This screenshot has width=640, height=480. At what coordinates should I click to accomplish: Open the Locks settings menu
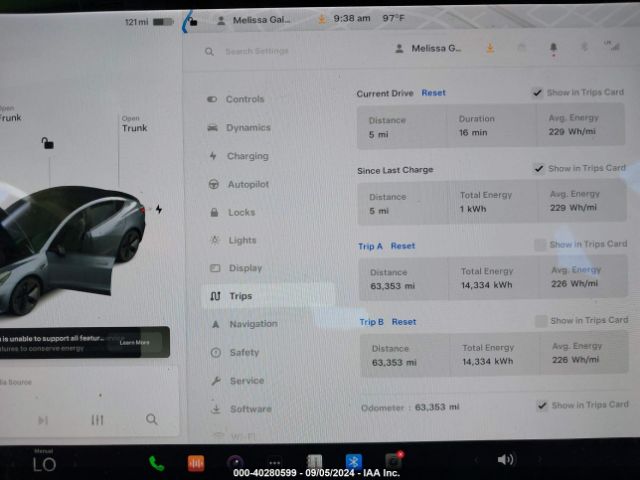point(241,212)
